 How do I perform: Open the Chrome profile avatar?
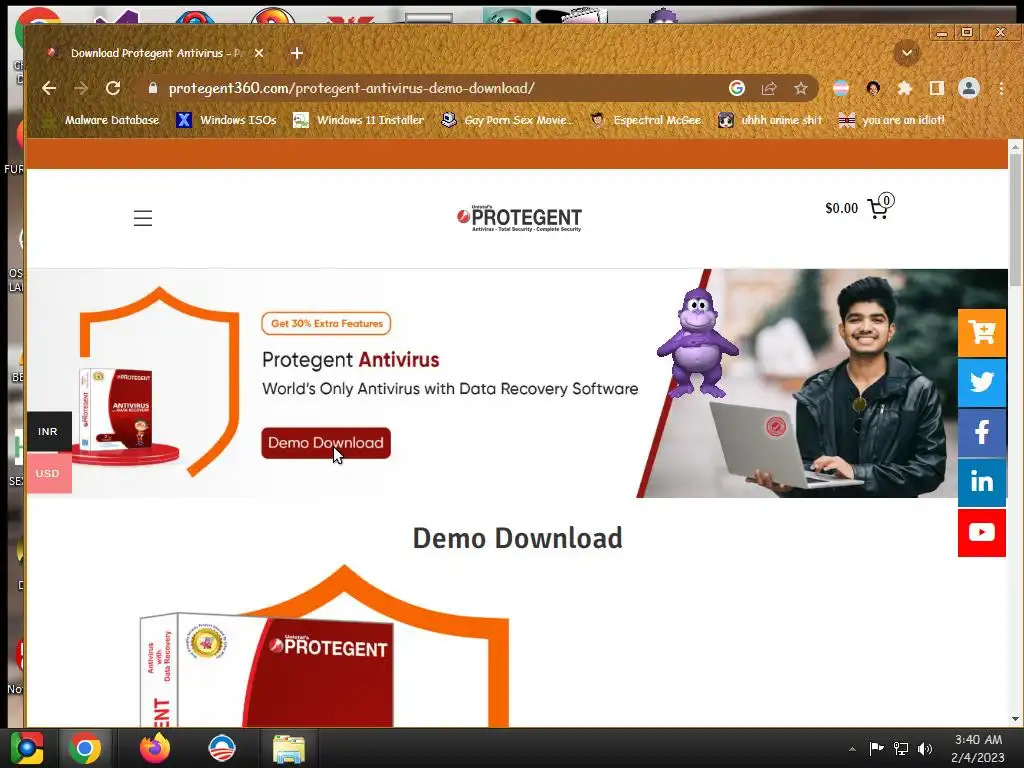(968, 88)
